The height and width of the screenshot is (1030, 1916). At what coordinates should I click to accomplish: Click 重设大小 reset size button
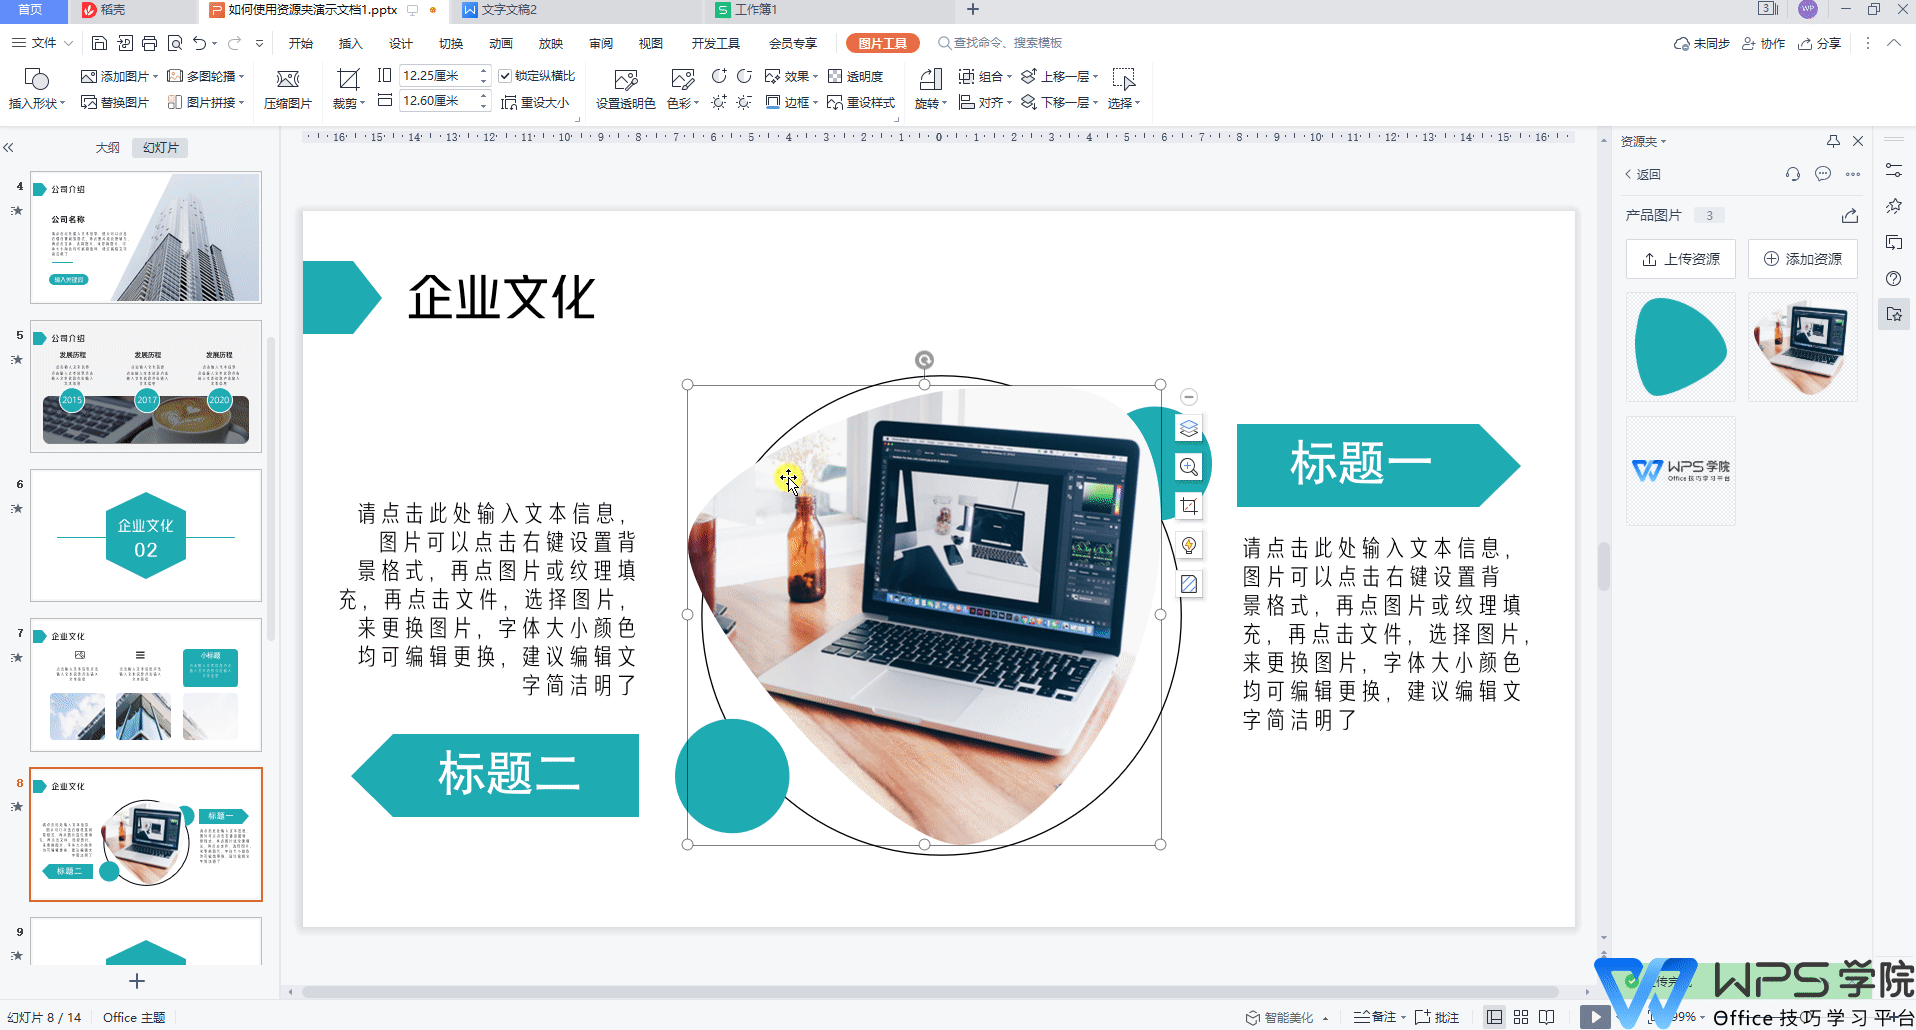[535, 102]
